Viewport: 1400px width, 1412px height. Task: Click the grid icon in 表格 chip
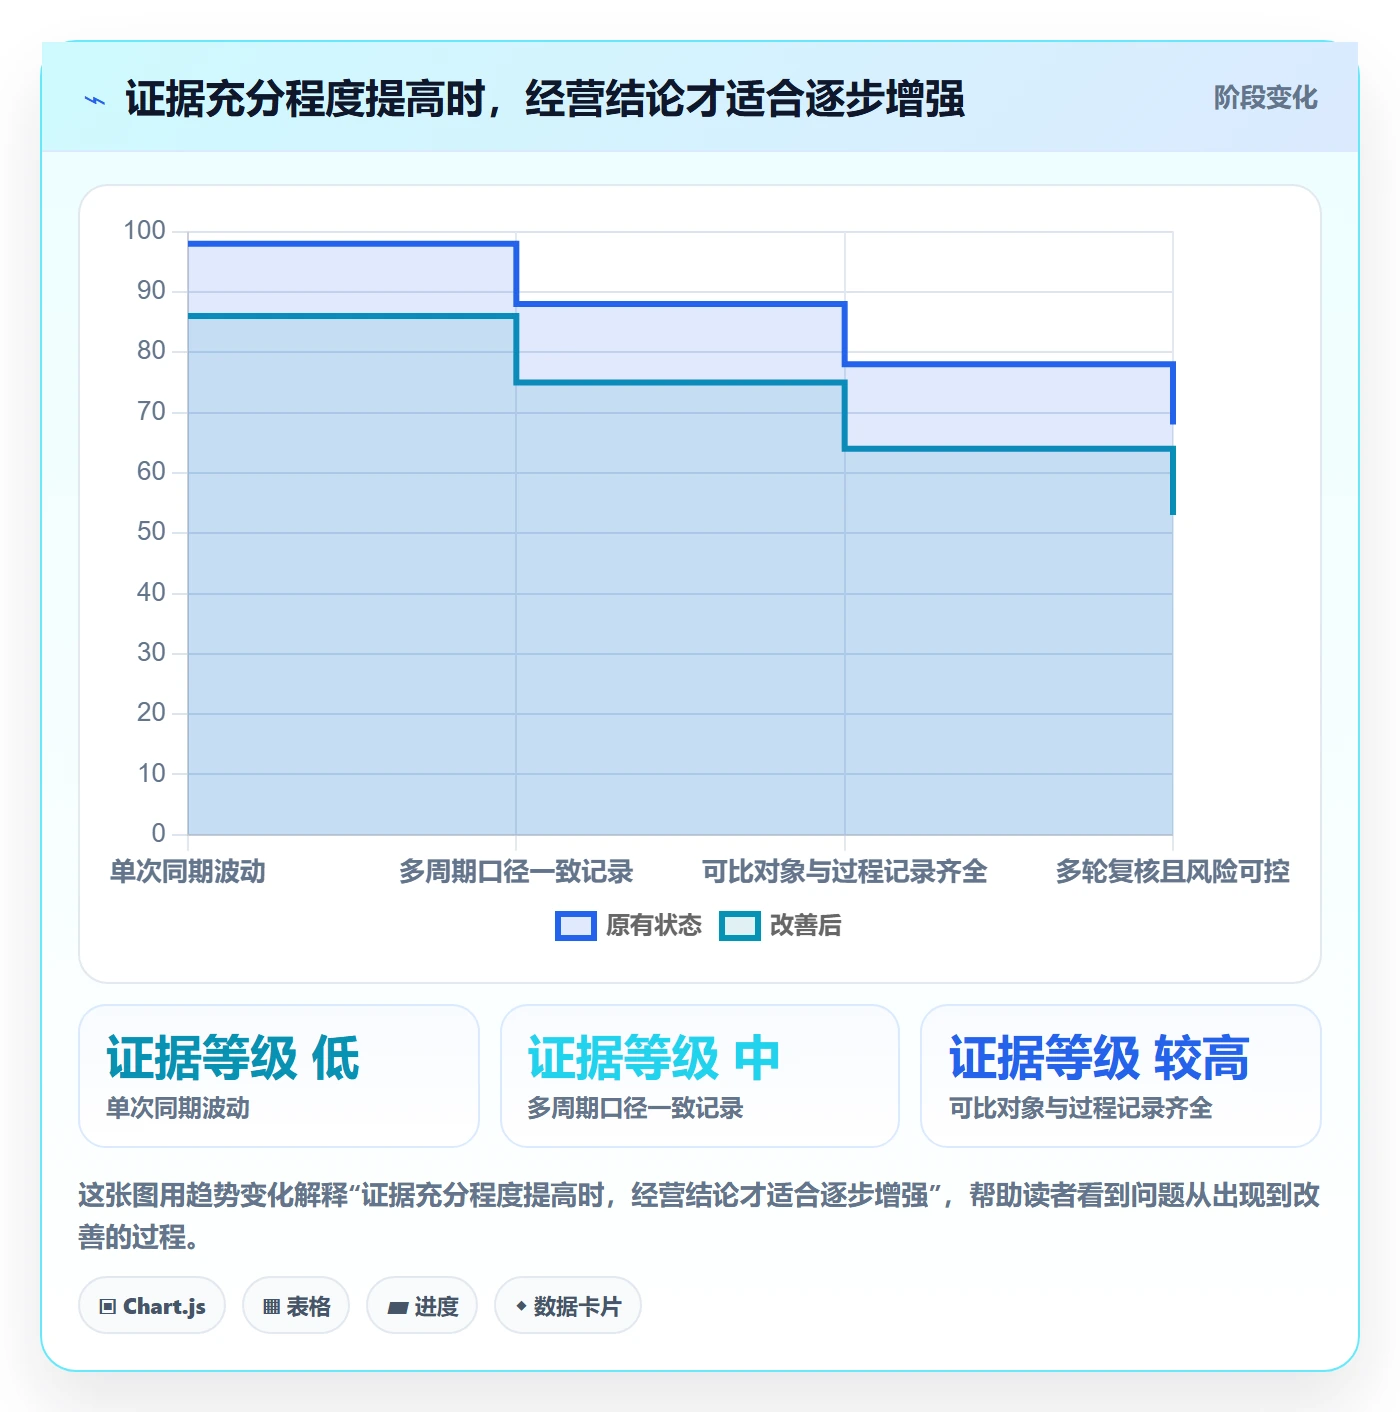(271, 1307)
